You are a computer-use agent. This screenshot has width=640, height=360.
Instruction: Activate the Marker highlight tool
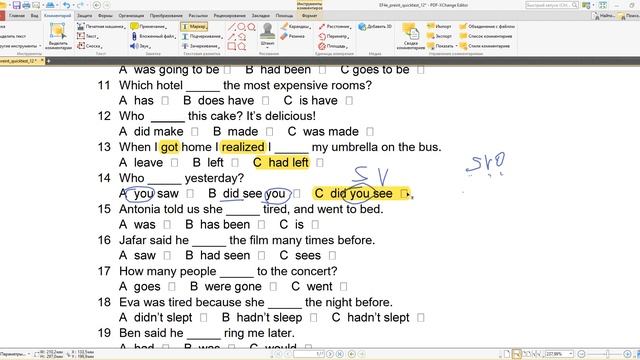[x=194, y=27]
